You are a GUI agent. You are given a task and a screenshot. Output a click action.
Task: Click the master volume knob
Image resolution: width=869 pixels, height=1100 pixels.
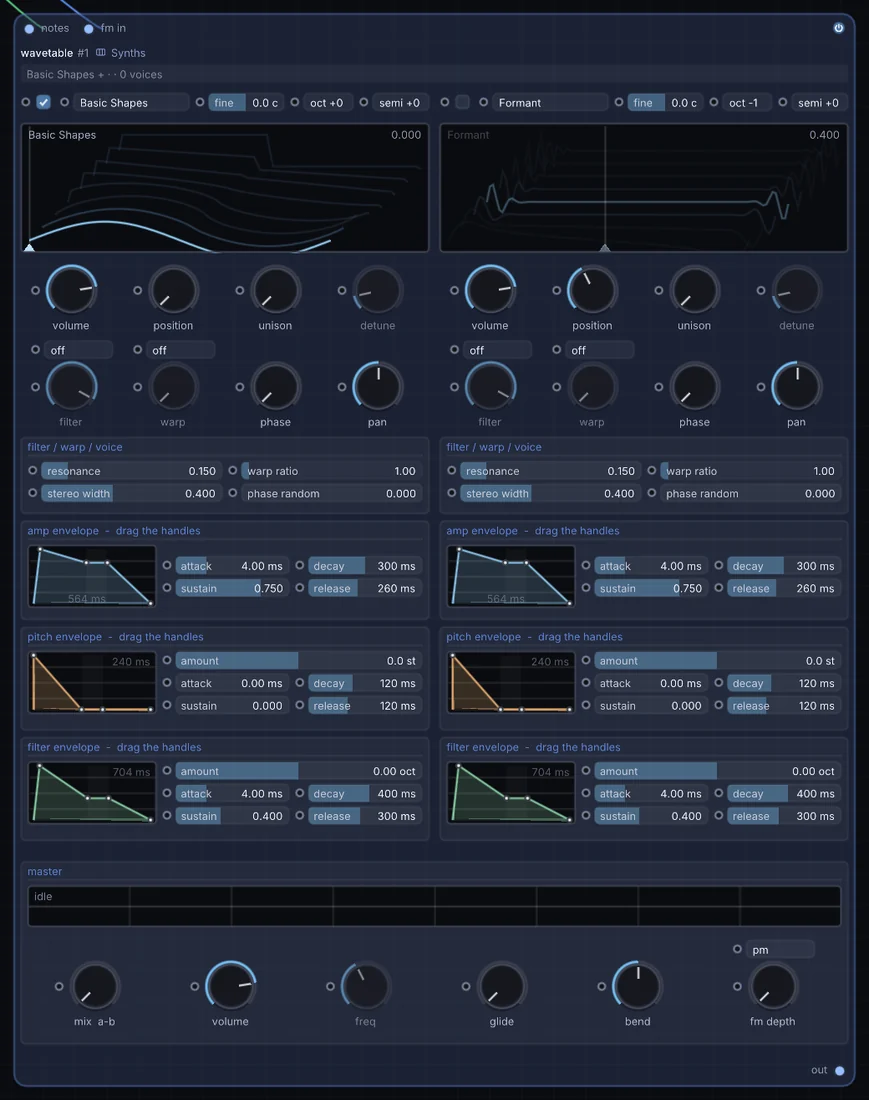point(230,986)
